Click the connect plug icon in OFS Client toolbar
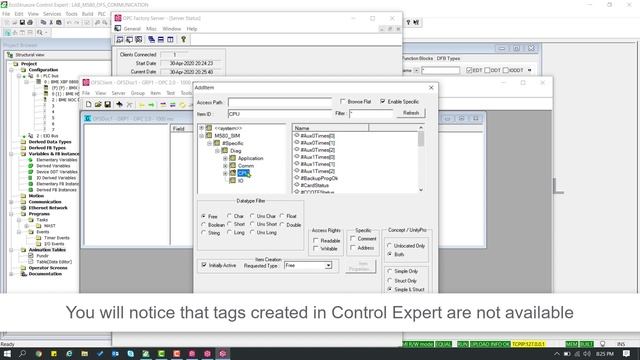The height and width of the screenshot is (360, 640). (119, 105)
